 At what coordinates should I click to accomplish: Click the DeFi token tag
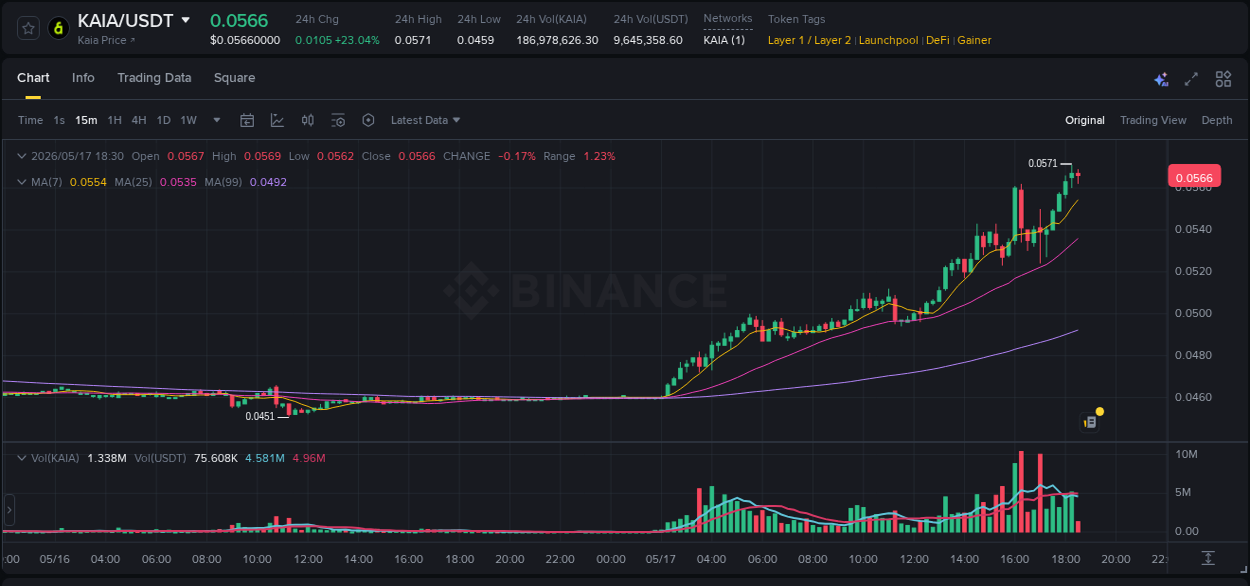tap(937, 40)
